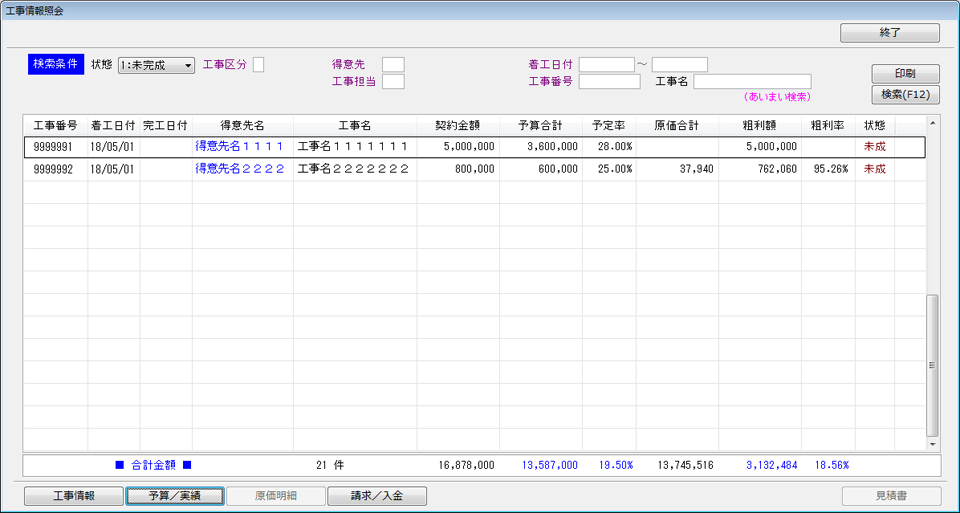This screenshot has width=960, height=513.
Task: Focus the 工事担当 code field
Action: pos(393,82)
